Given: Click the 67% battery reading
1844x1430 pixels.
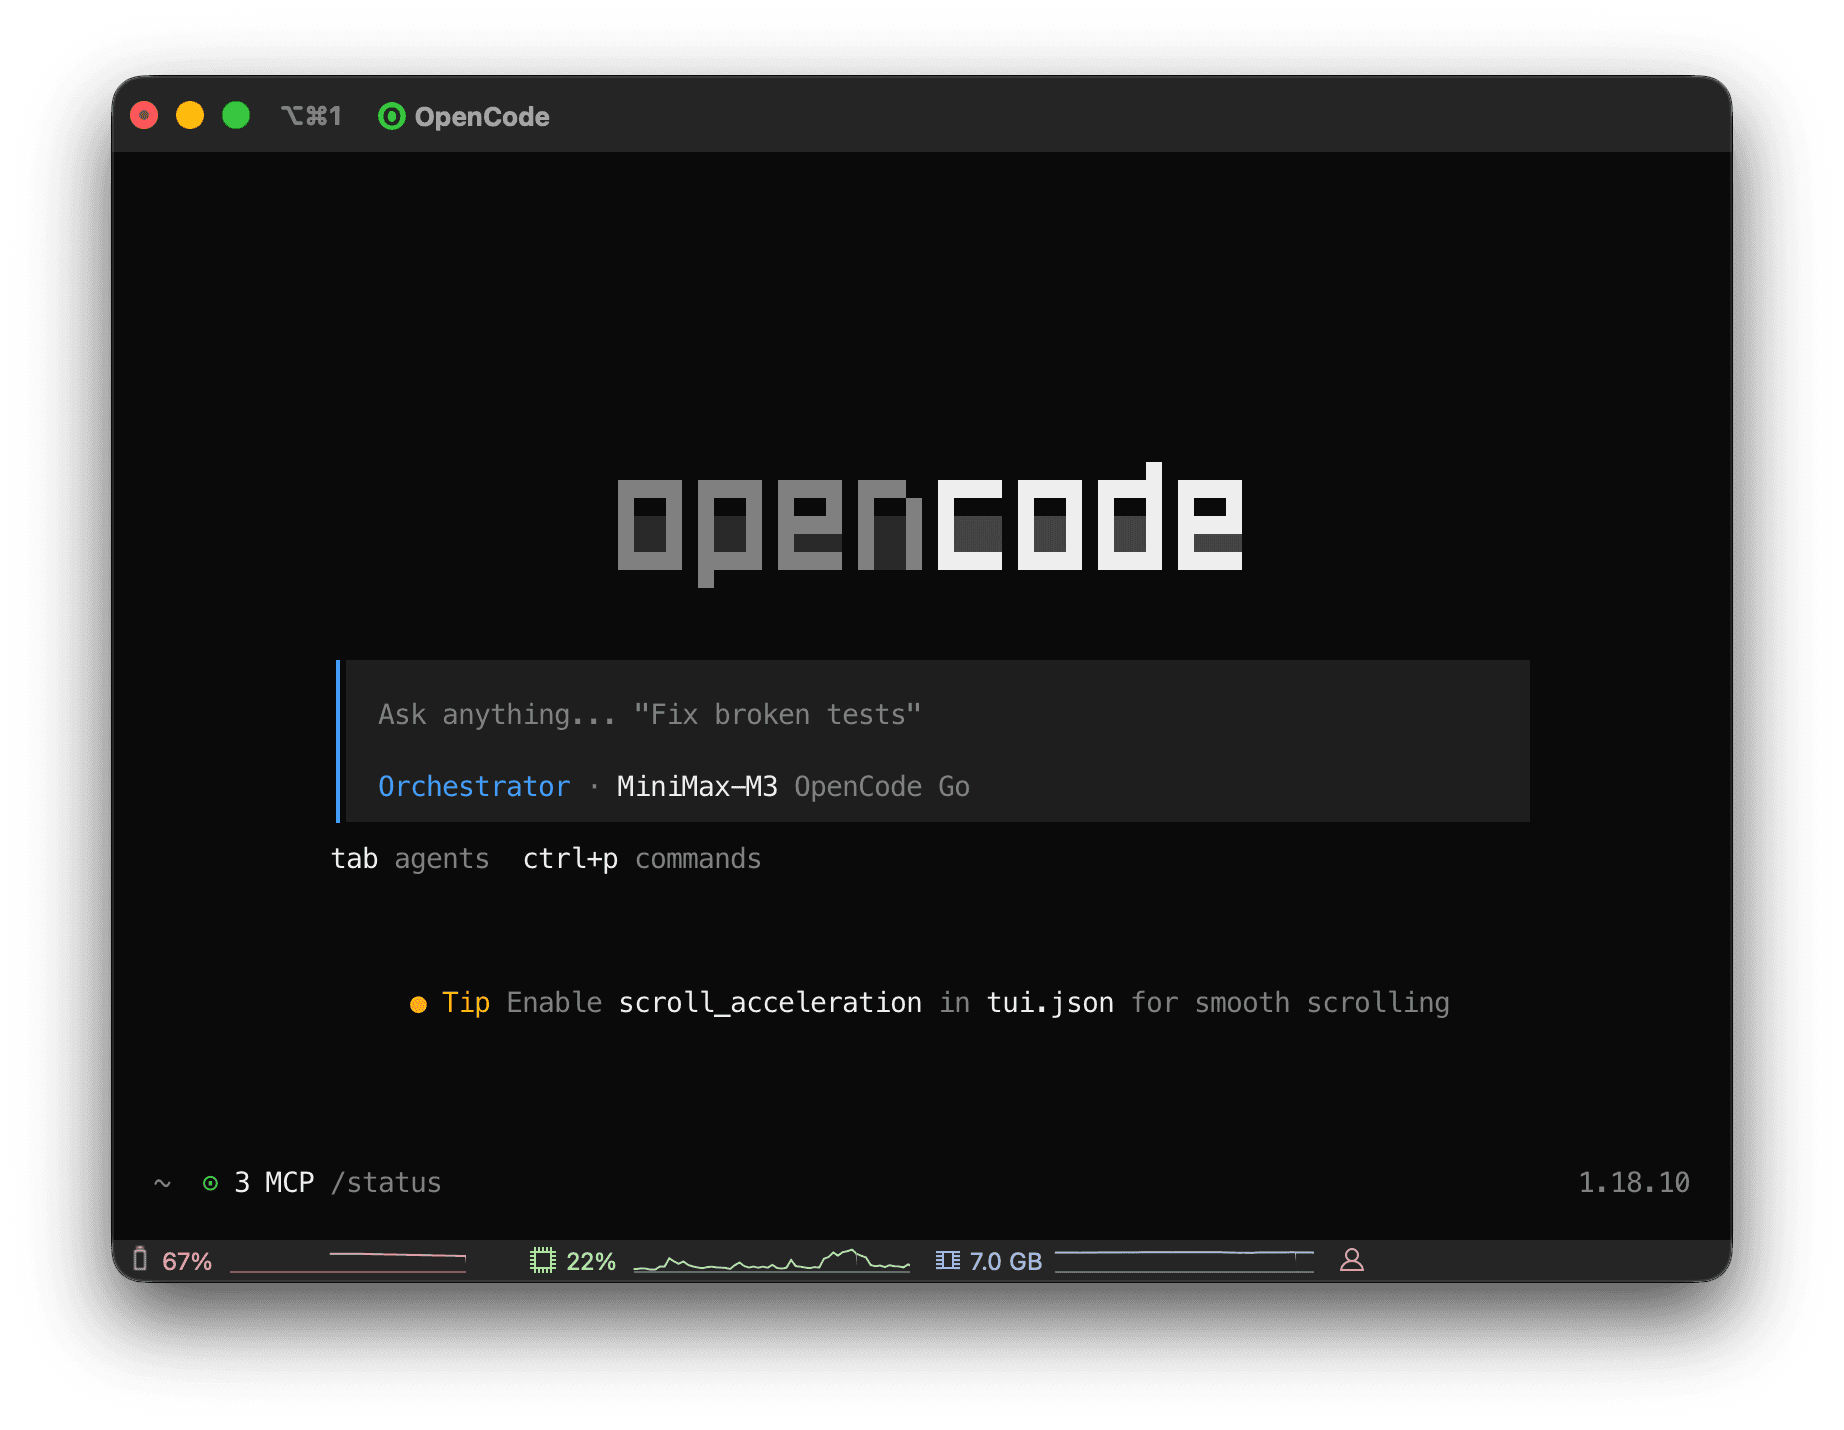Looking at the screenshot, I should pos(187,1261).
